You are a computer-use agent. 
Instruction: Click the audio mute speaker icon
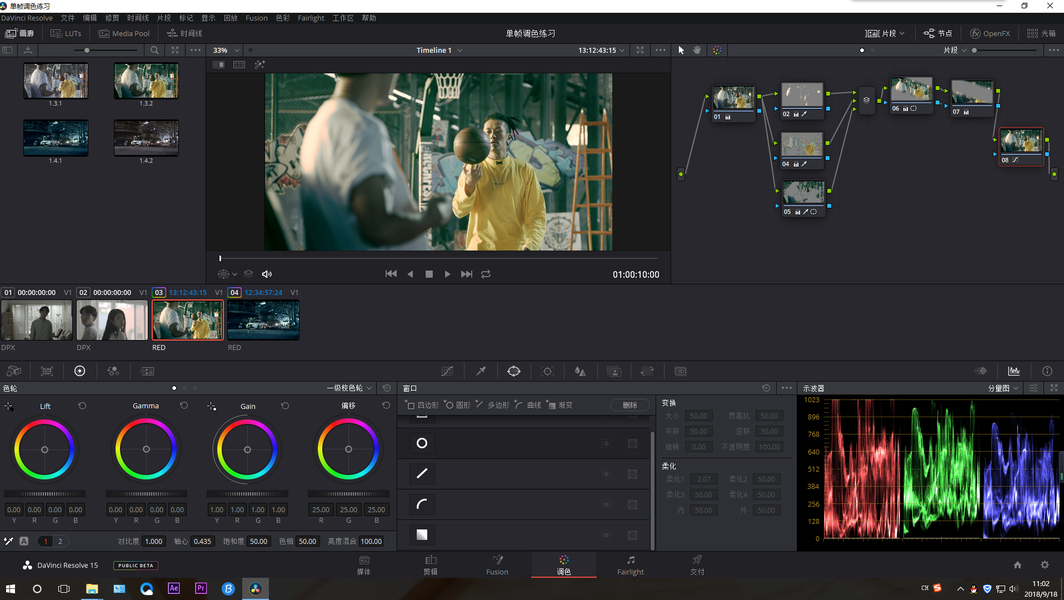click(267, 274)
